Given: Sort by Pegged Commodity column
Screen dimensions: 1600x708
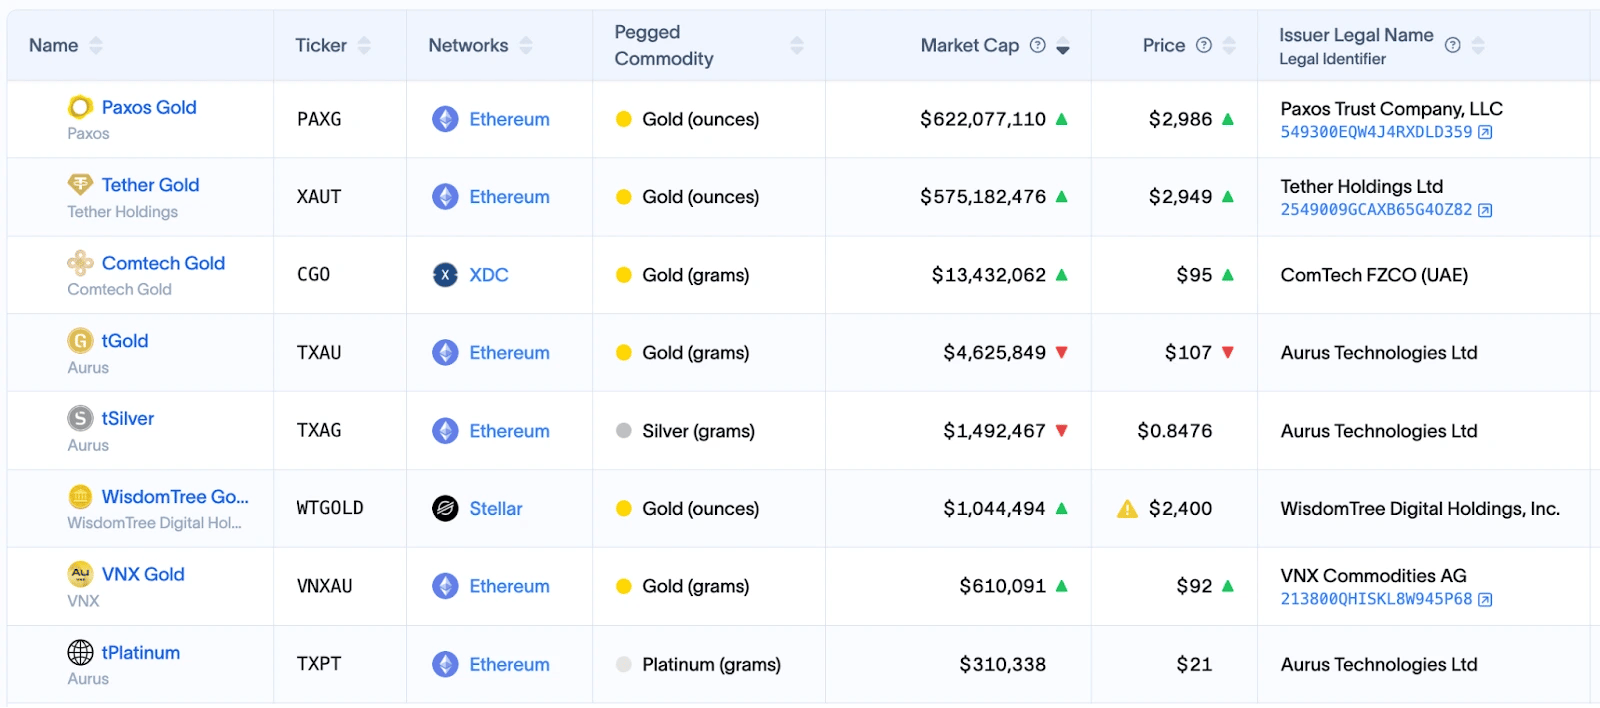Looking at the screenshot, I should coord(797,45).
